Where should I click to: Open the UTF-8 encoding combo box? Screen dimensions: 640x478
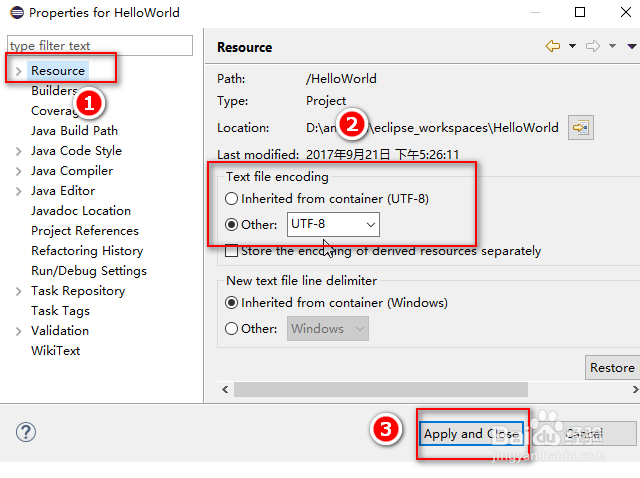(x=333, y=224)
